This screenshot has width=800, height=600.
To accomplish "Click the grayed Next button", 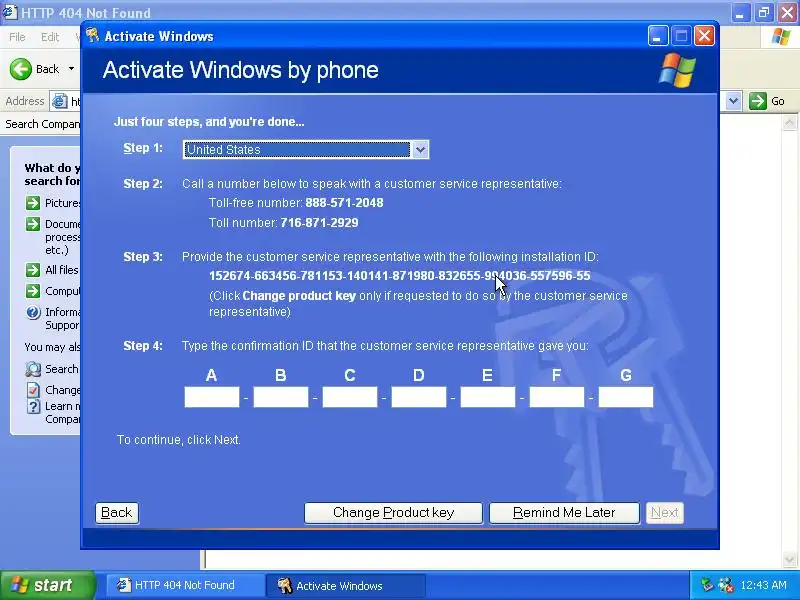I will tap(665, 513).
